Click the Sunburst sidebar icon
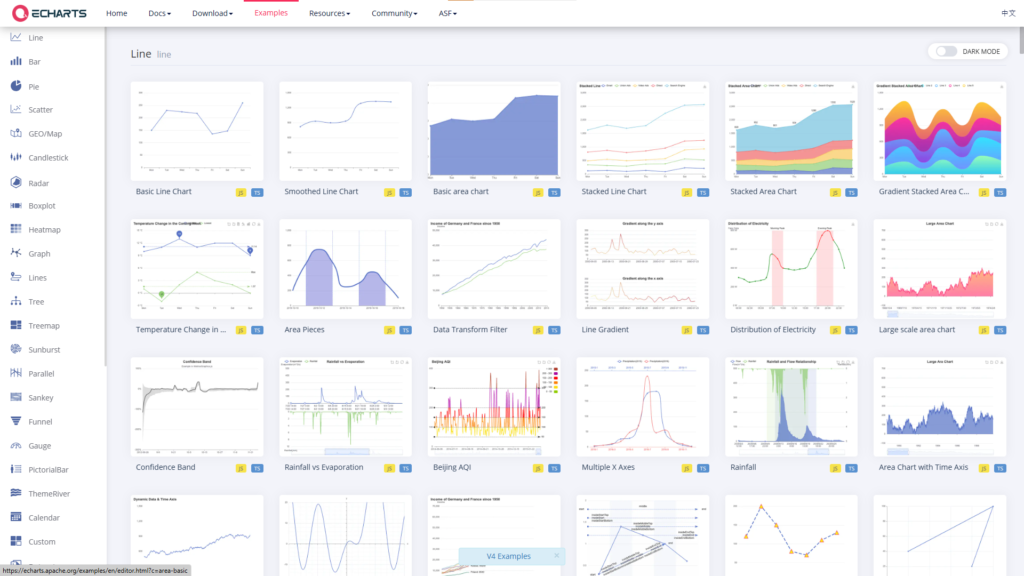Viewport: 1024px width, 576px height. pyautogui.click(x=16, y=350)
